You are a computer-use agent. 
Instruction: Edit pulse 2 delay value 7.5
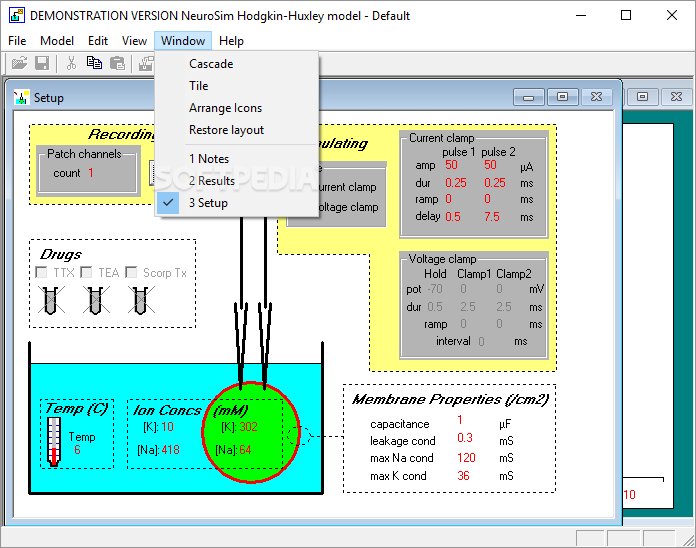tap(492, 217)
